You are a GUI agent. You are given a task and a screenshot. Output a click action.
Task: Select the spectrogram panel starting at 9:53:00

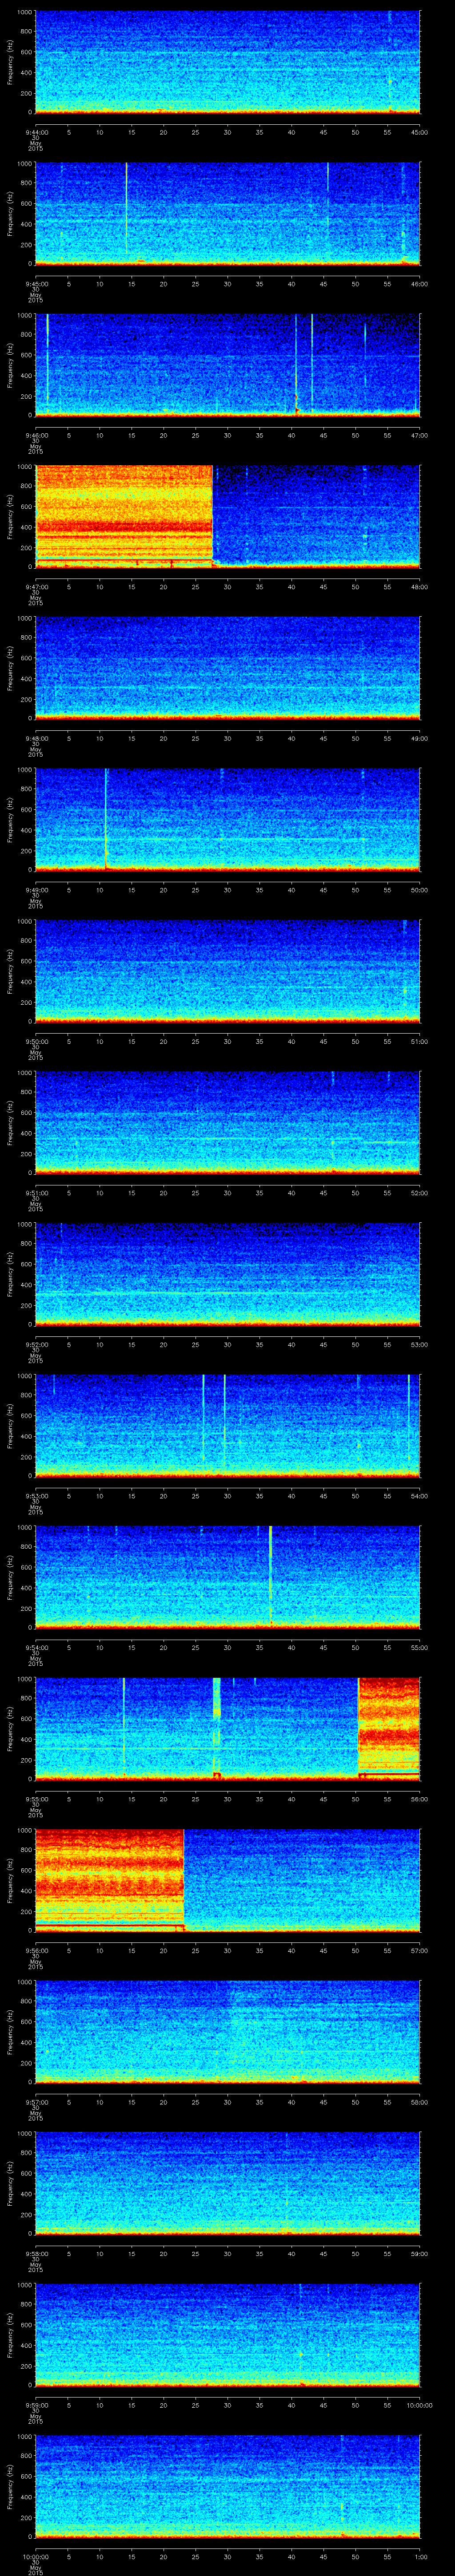pos(227,1426)
